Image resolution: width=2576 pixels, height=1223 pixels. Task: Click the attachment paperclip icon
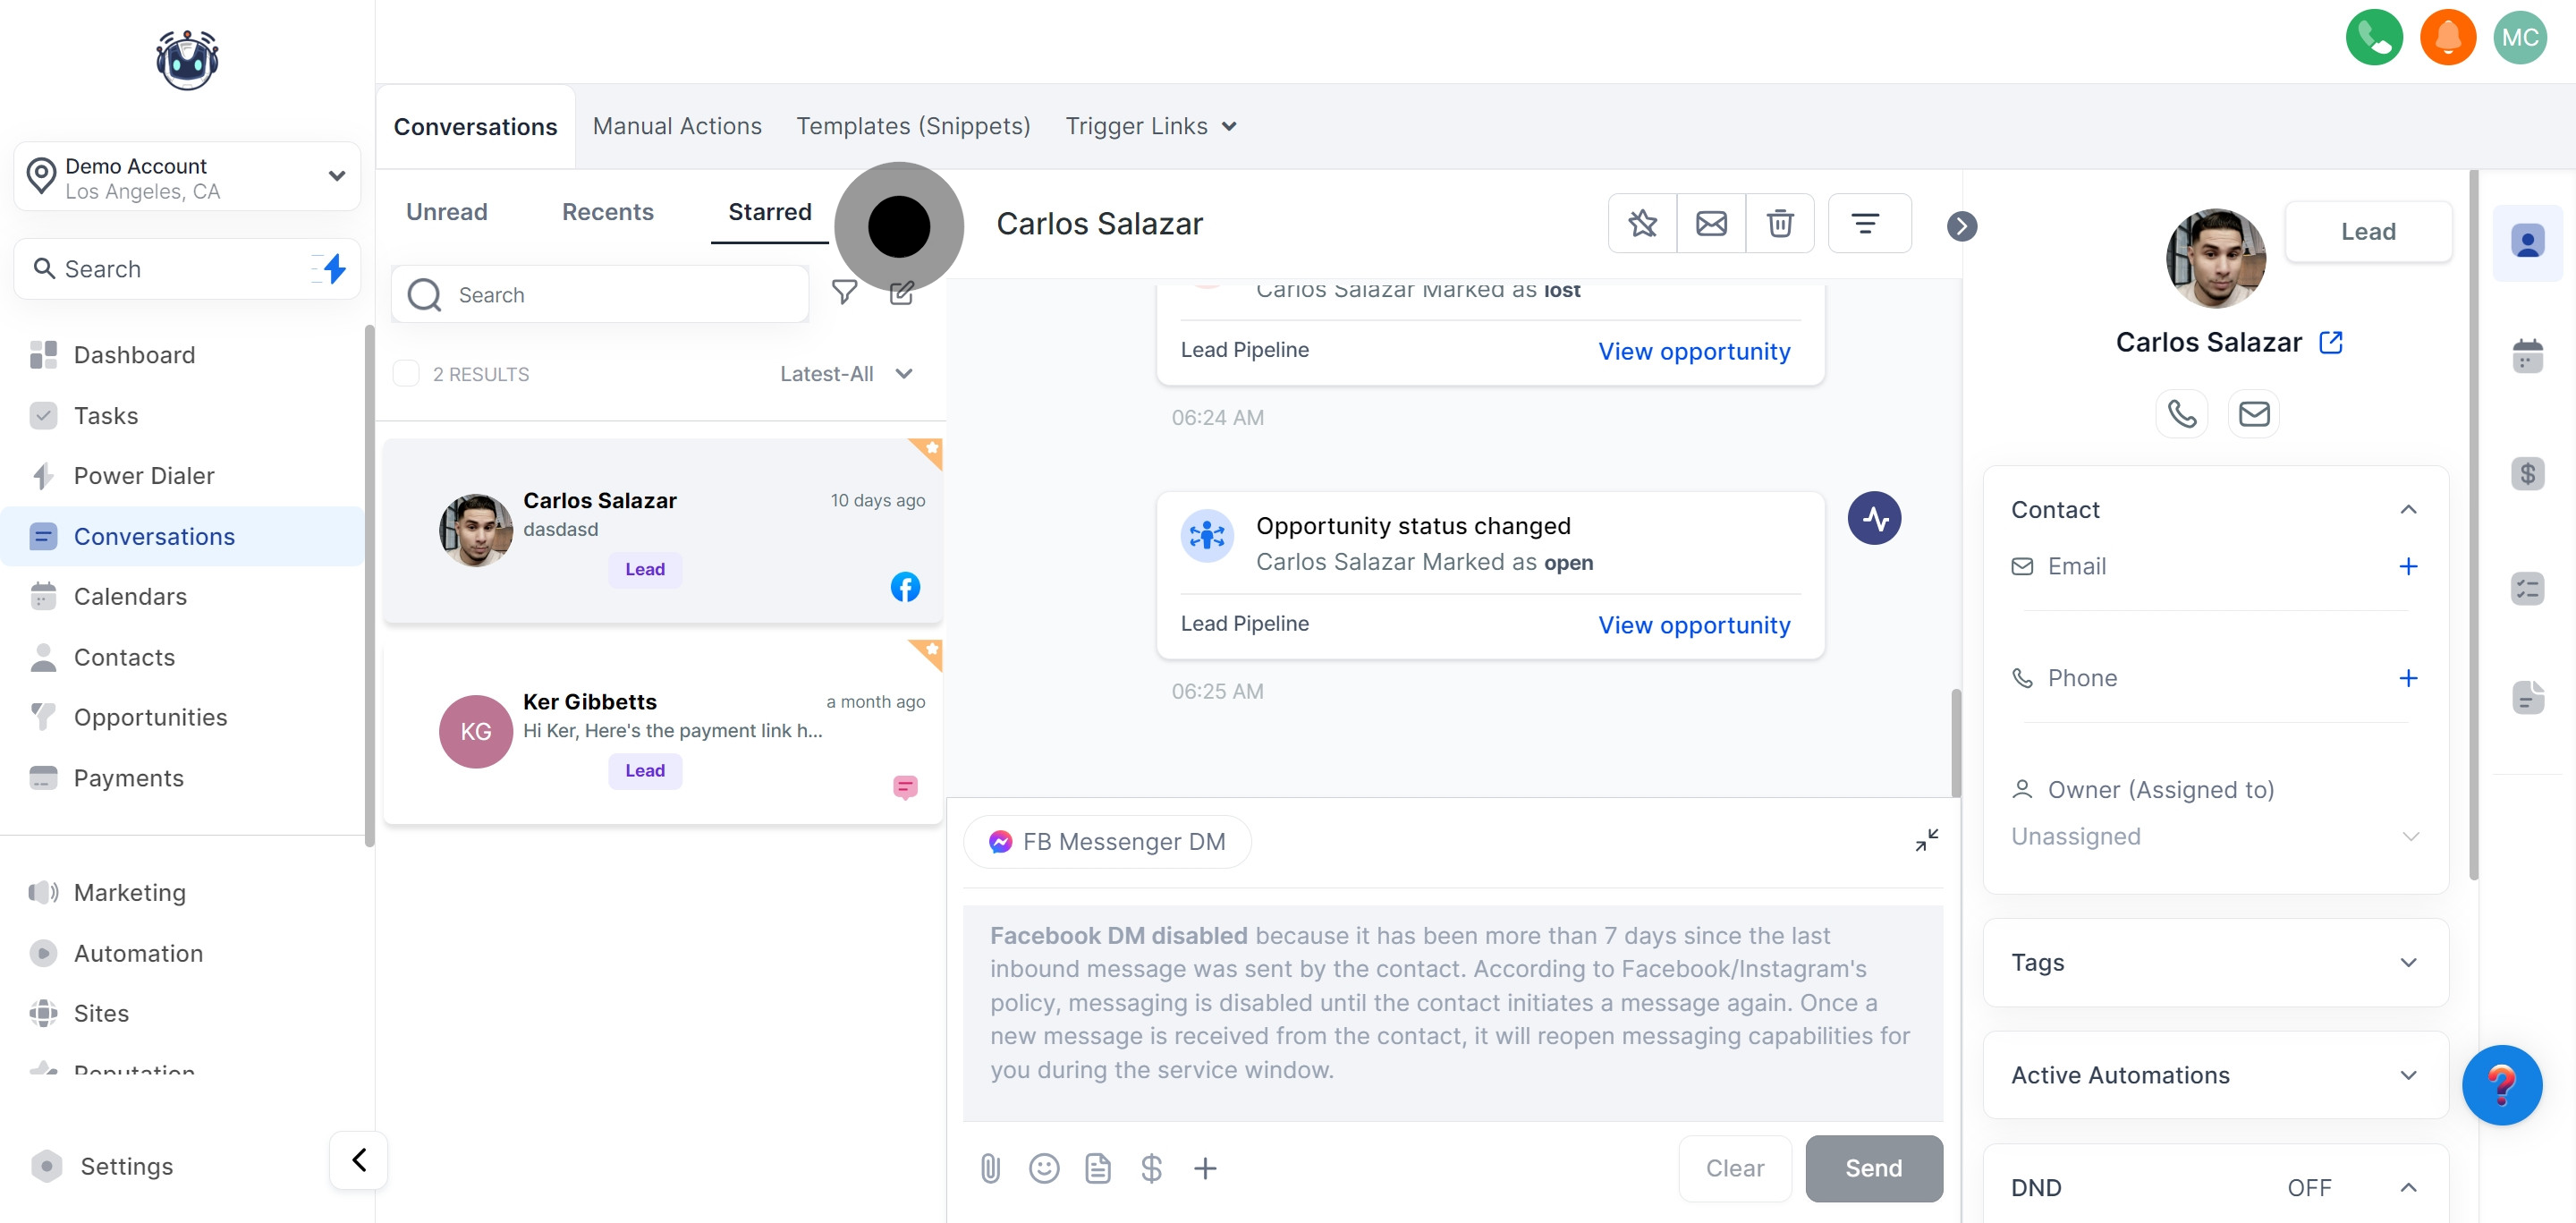tap(990, 1168)
